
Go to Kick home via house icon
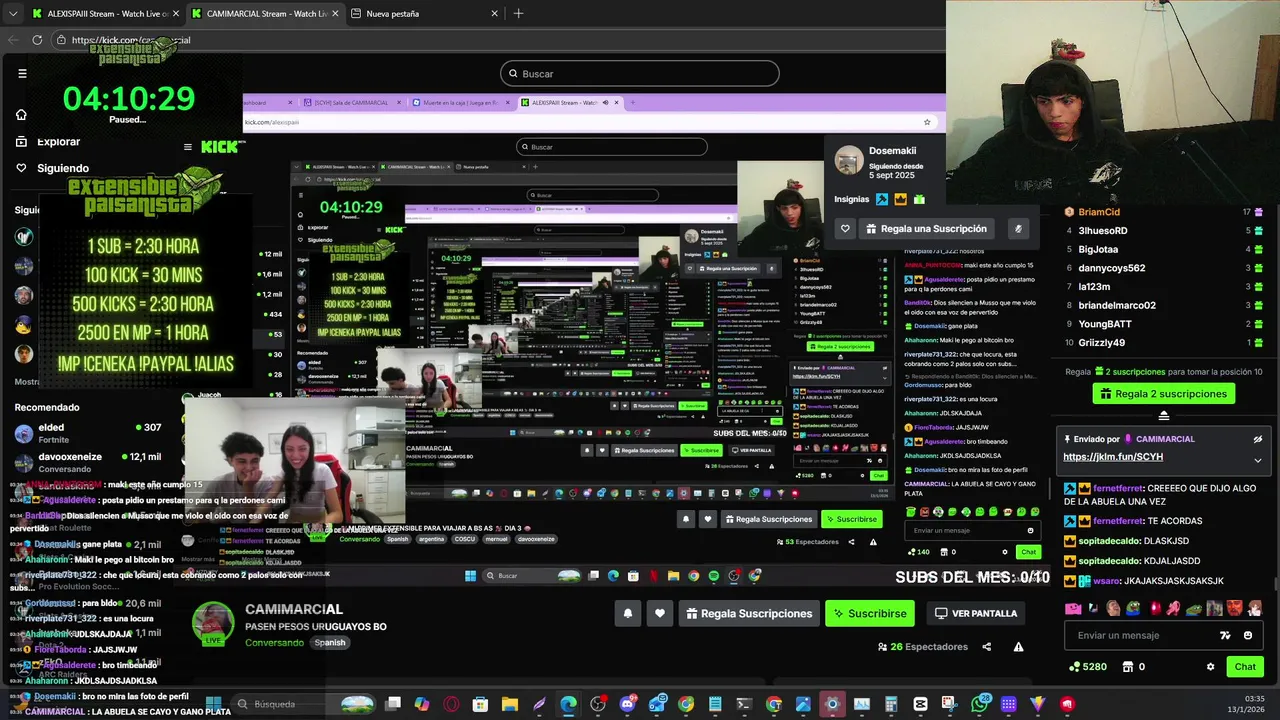click(21, 114)
